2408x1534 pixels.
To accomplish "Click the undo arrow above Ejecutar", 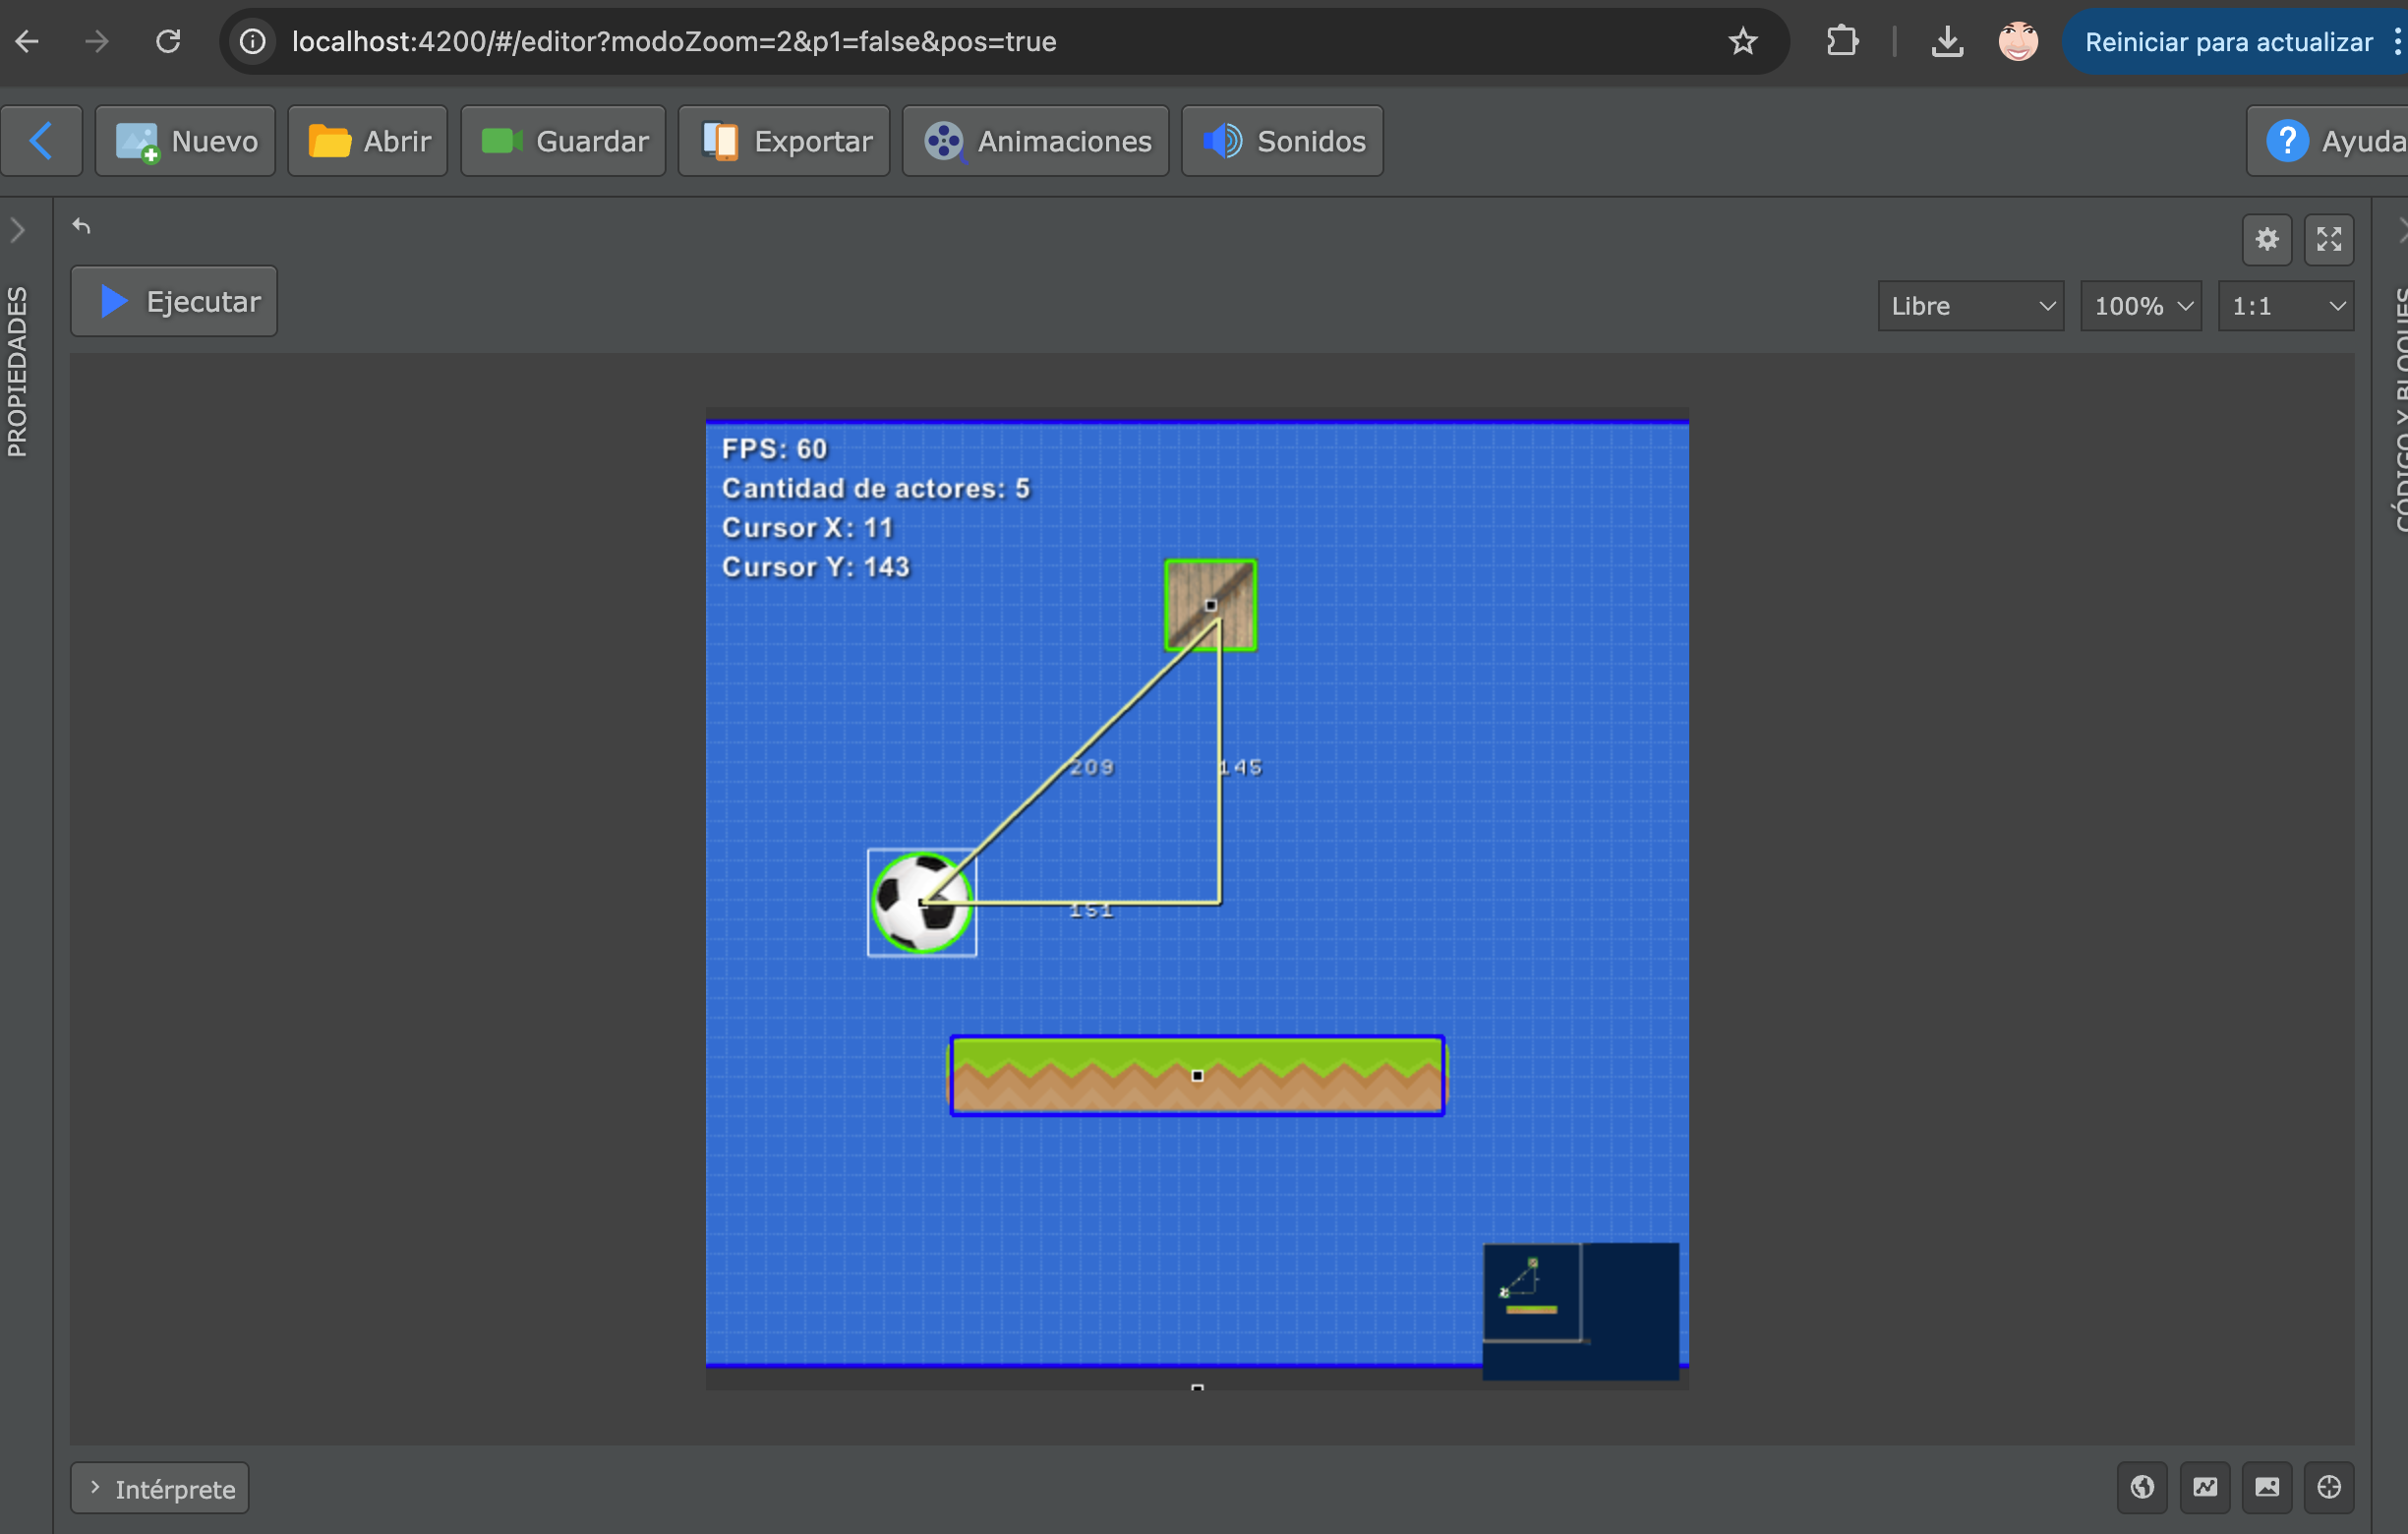I will tap(82, 227).
